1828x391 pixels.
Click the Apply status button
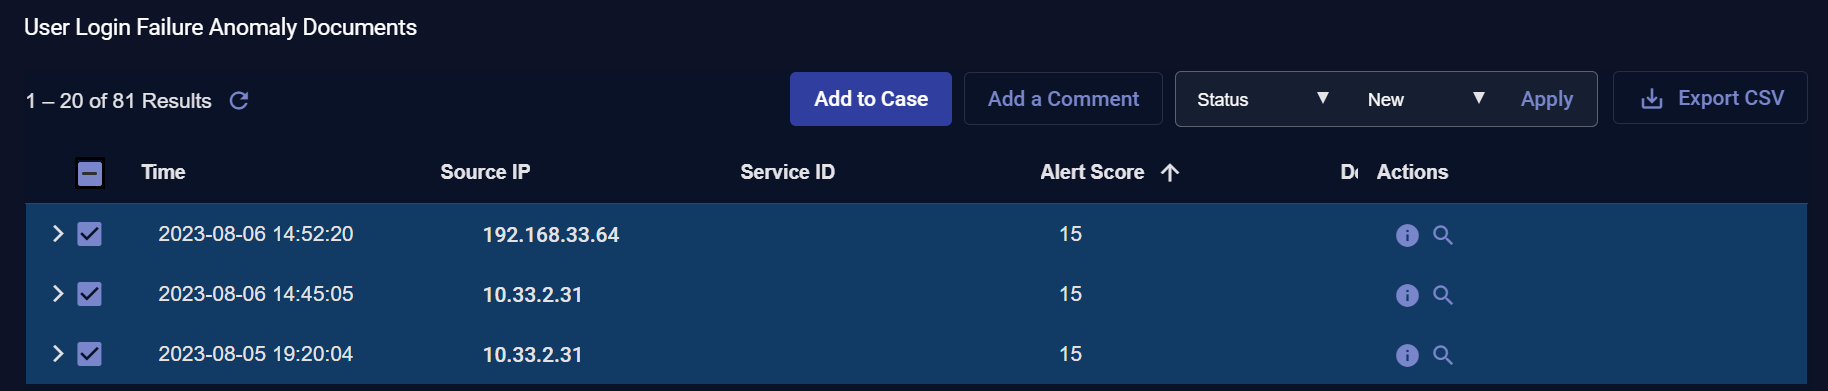1547,99
